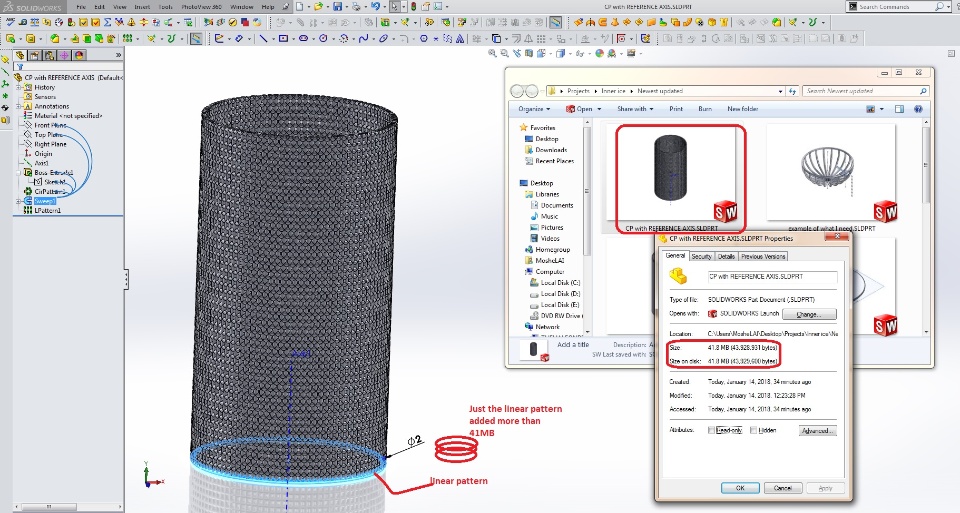Click OK in the Properties dialog

tap(740, 488)
